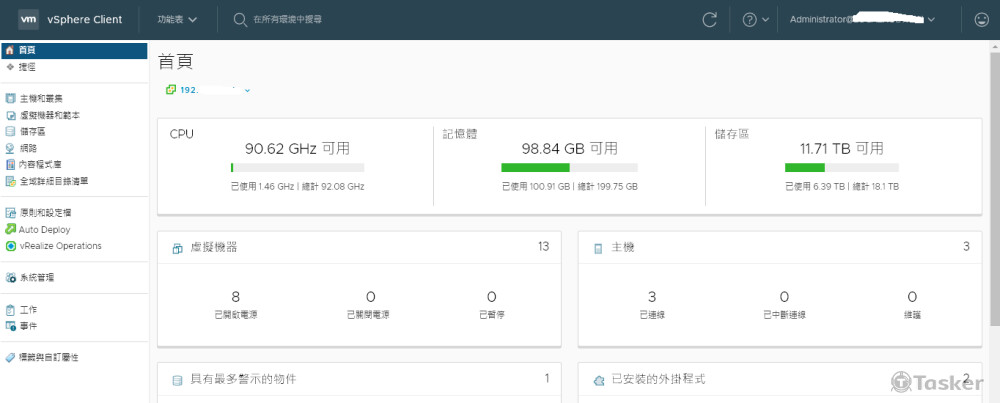Open 全域詳細目錄清單 in sidebar

tap(53, 181)
